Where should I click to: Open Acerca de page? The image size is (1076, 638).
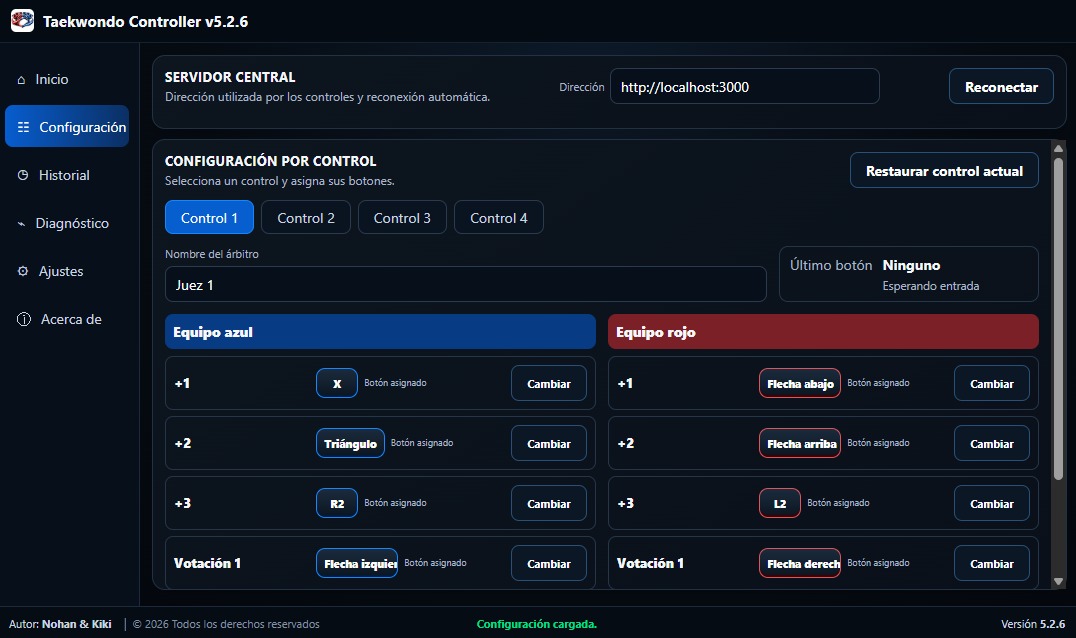click(x=67, y=319)
